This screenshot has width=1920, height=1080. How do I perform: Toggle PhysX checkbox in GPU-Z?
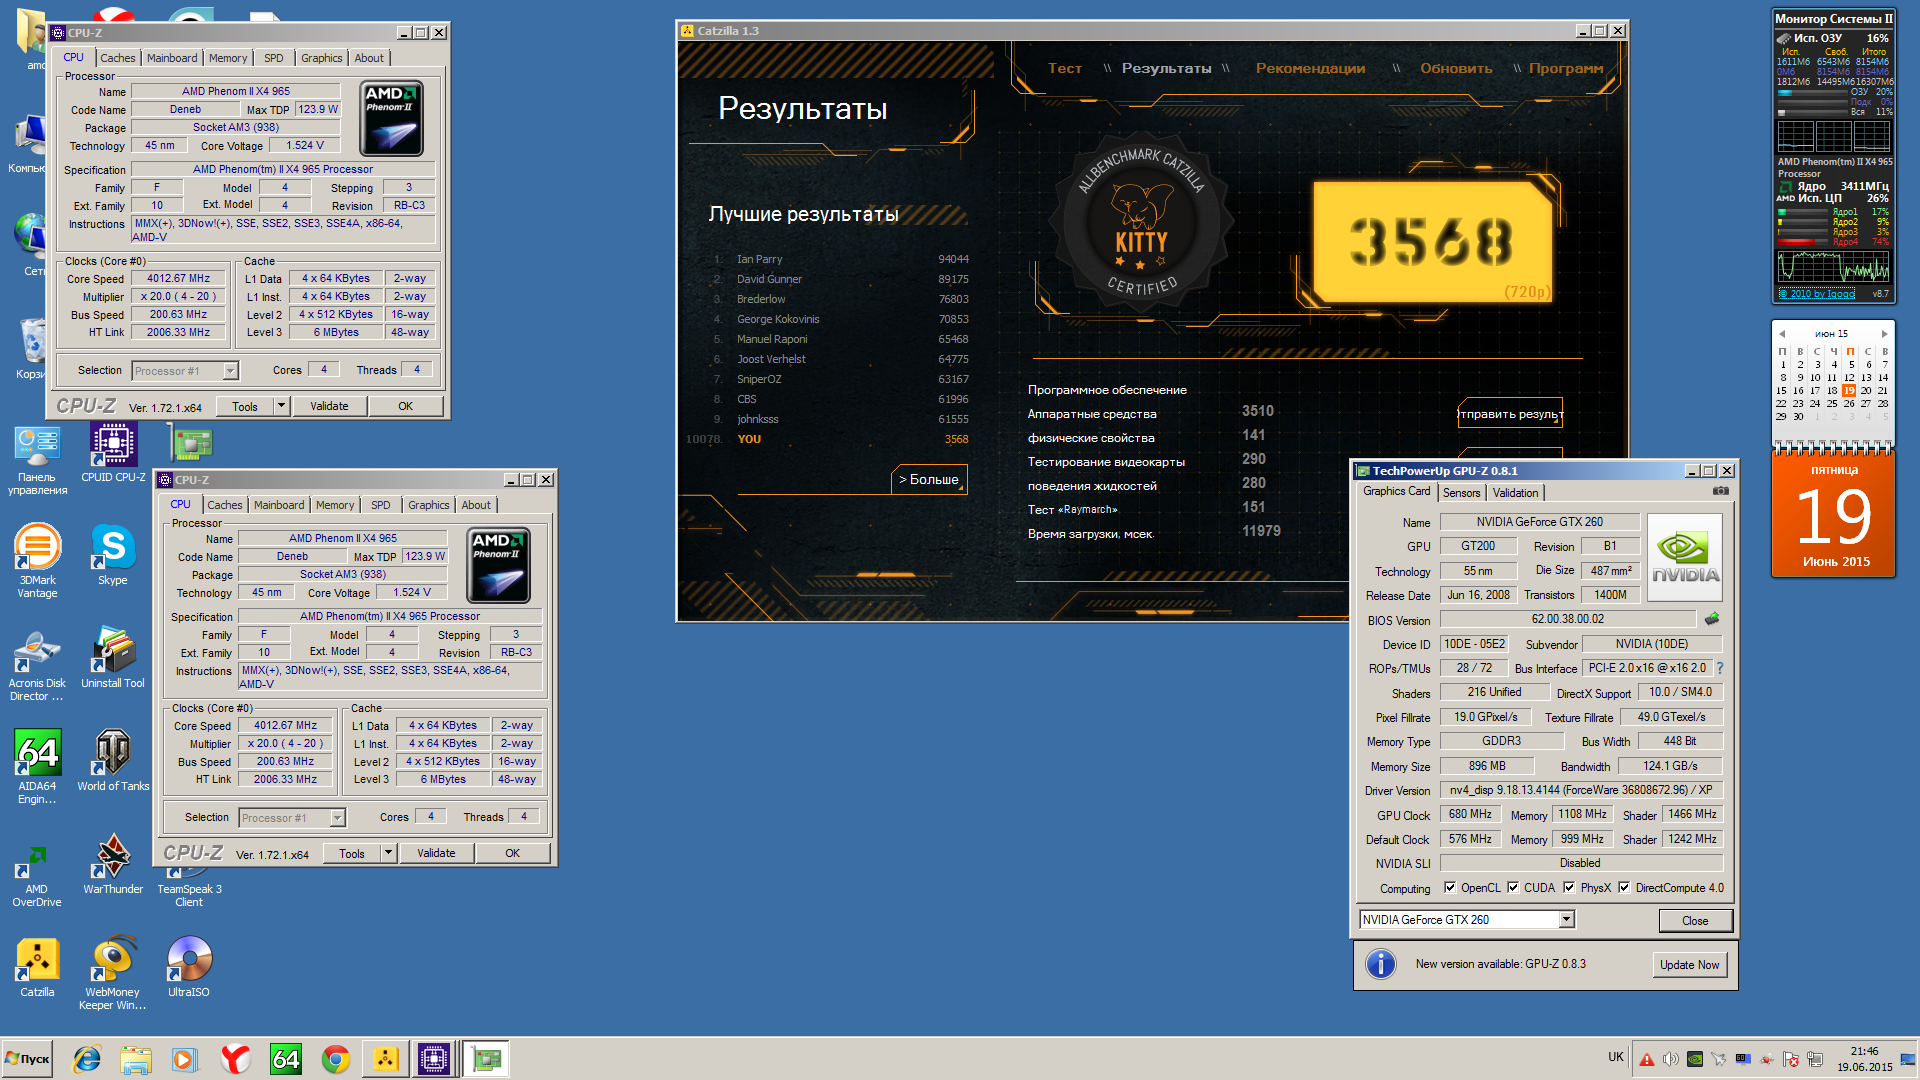click(x=1569, y=888)
